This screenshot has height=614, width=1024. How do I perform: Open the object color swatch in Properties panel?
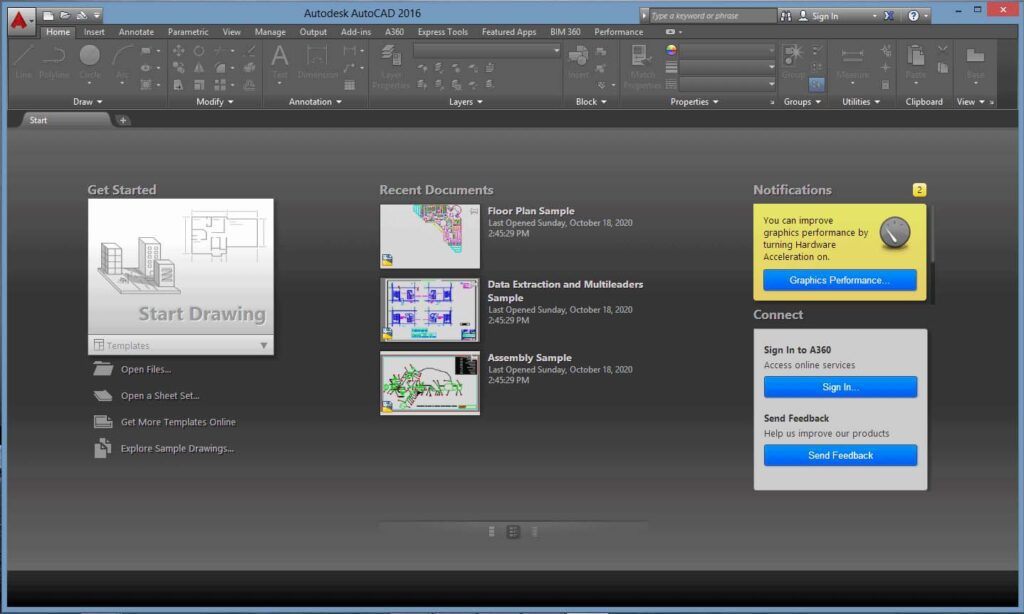(670, 51)
